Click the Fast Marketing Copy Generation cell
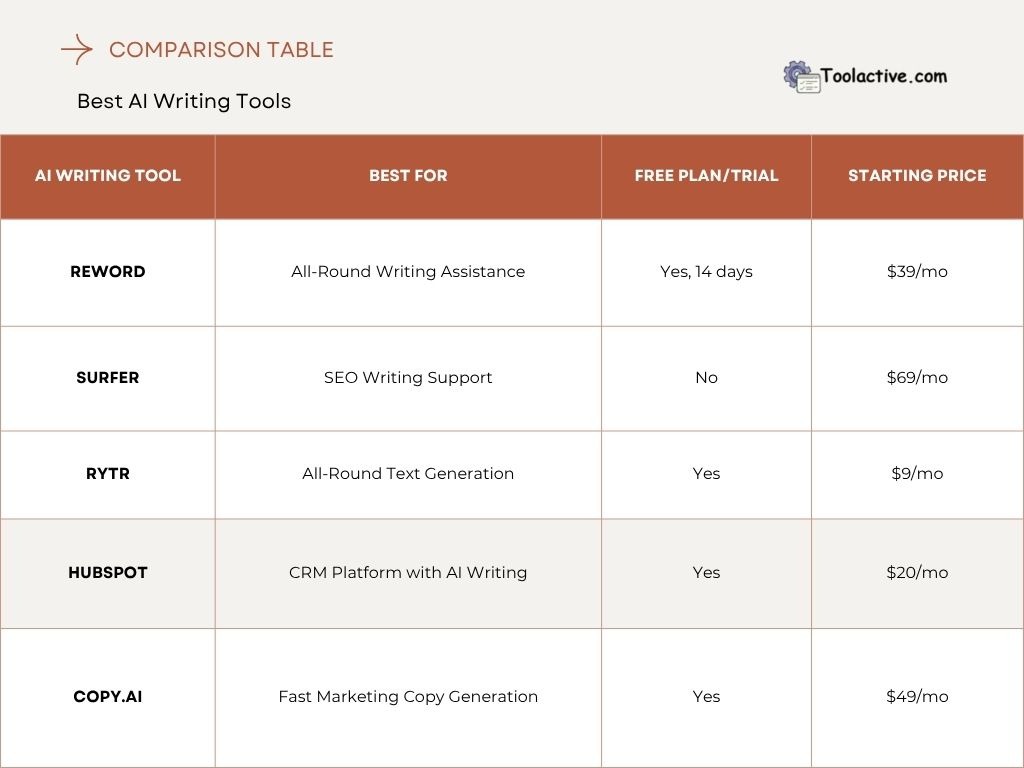The width and height of the screenshot is (1024, 768). click(x=408, y=697)
